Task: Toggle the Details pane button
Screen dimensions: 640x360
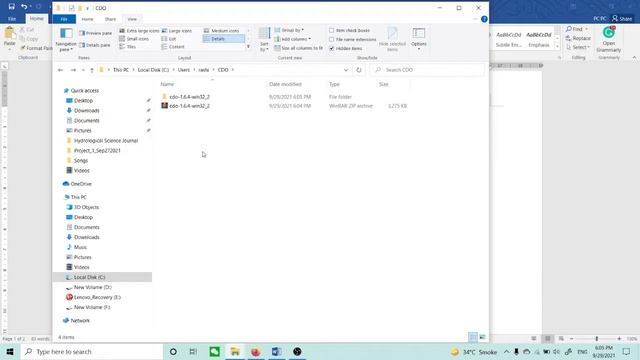Action: 95,45
